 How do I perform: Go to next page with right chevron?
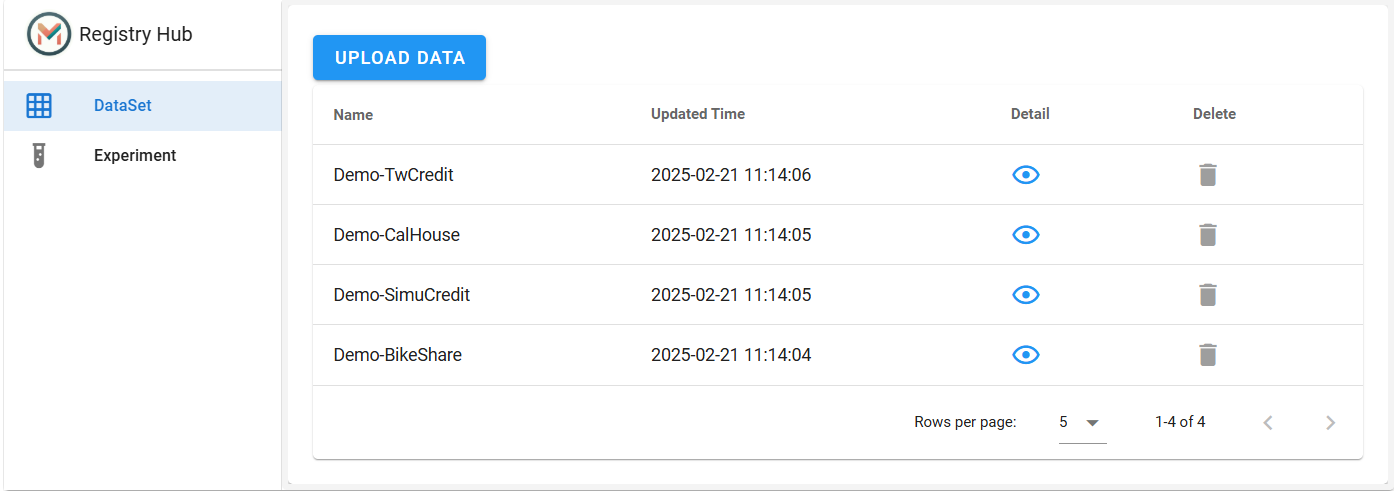[1330, 423]
